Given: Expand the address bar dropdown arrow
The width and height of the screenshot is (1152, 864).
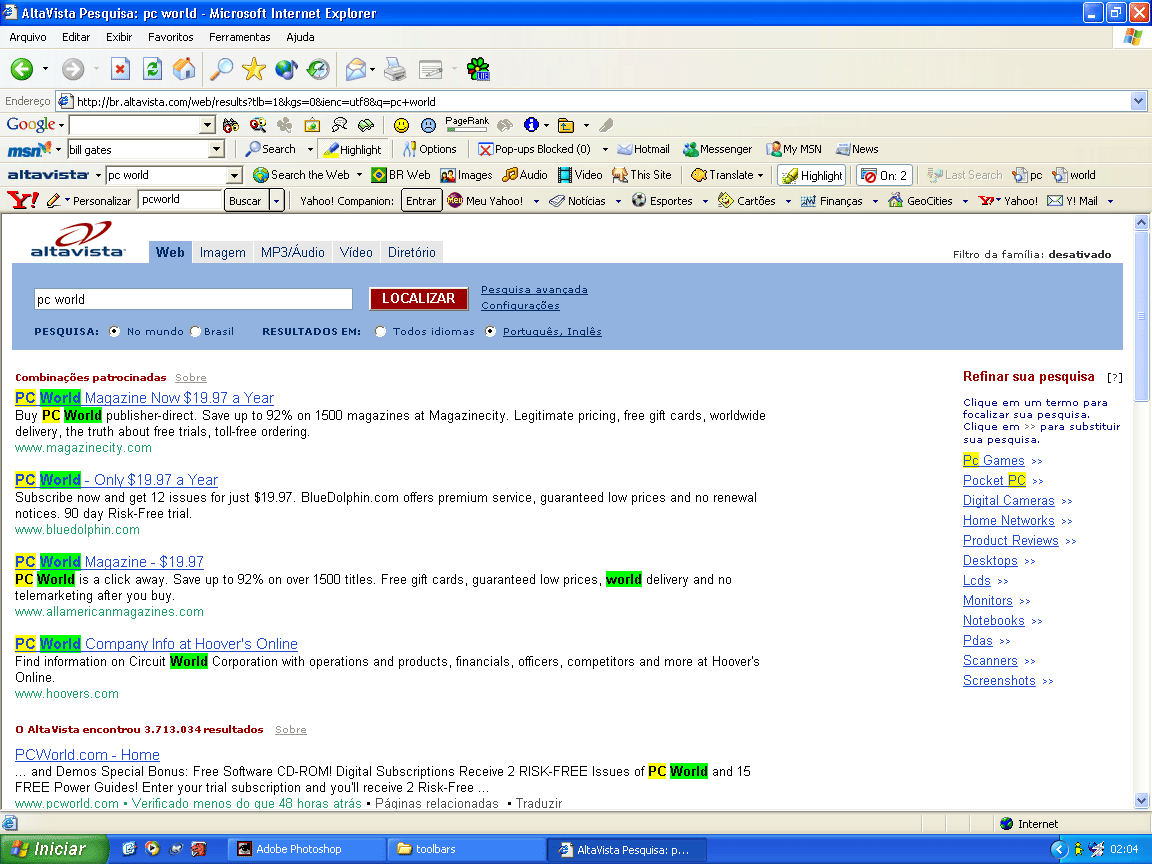Looking at the screenshot, I should [1139, 101].
